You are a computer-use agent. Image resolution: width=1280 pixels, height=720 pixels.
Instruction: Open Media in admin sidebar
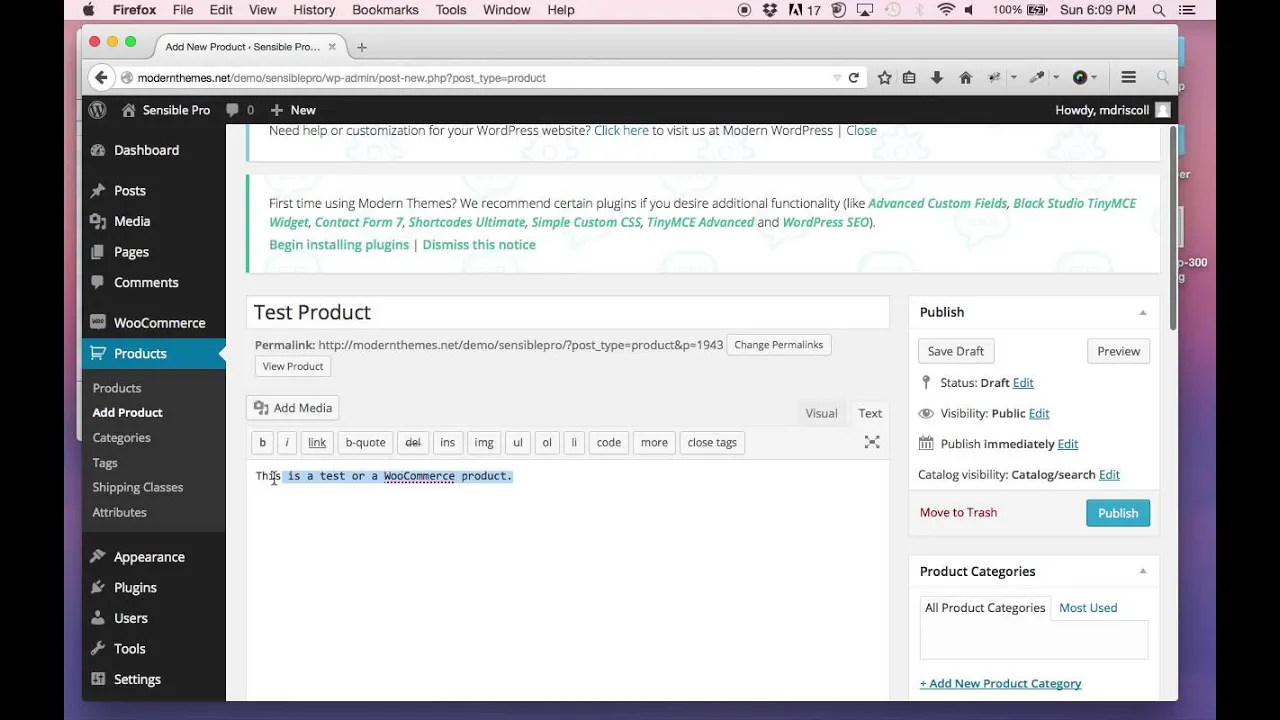(x=131, y=221)
